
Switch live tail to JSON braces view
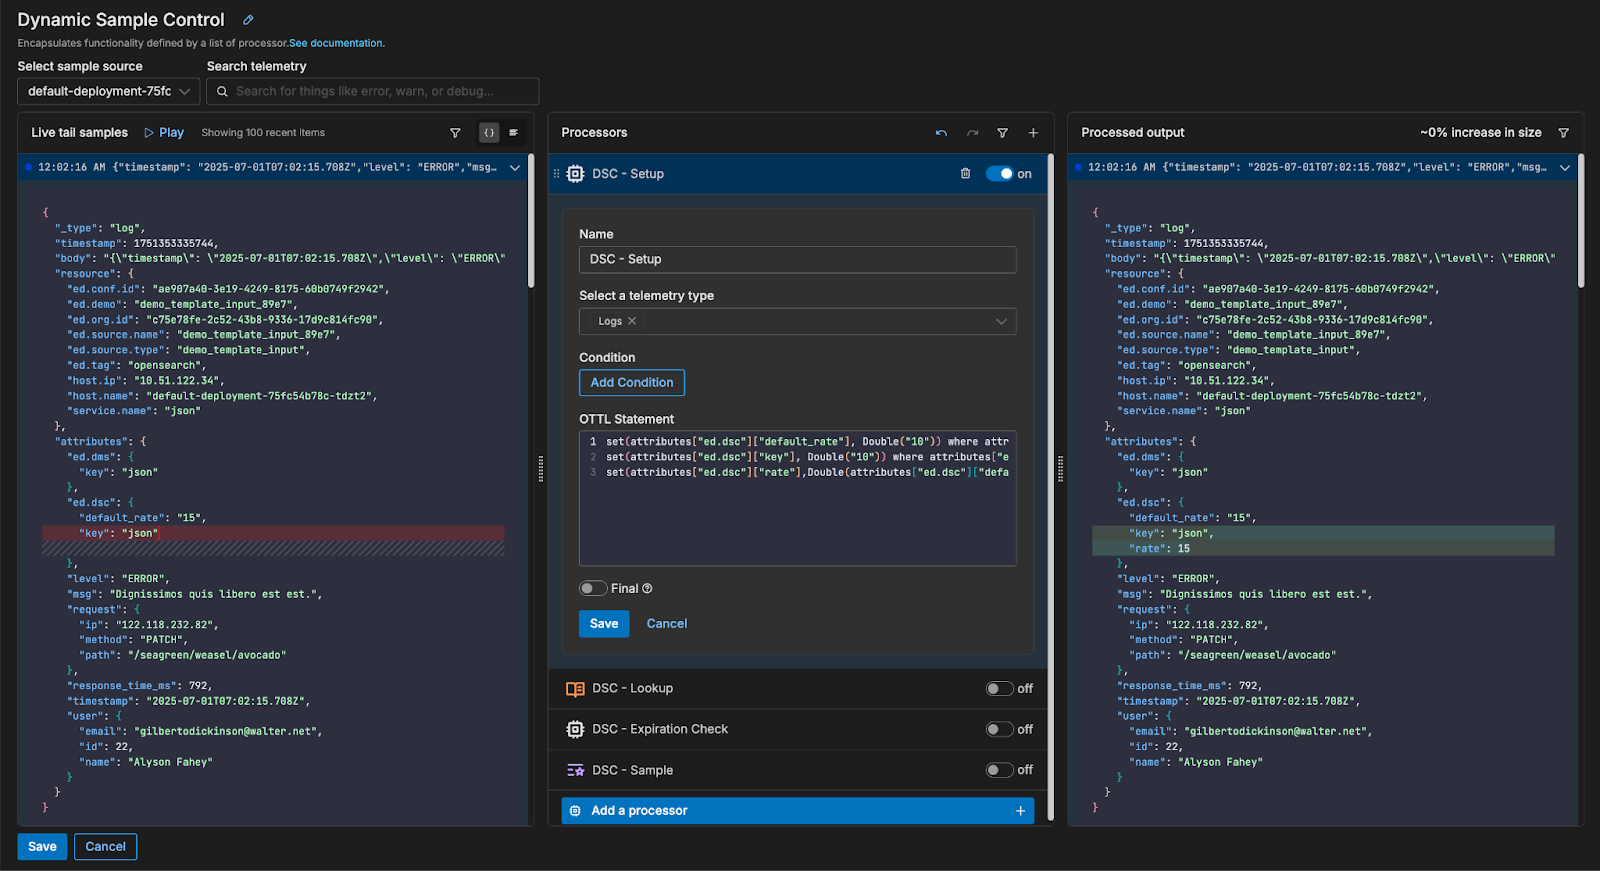[x=489, y=133]
